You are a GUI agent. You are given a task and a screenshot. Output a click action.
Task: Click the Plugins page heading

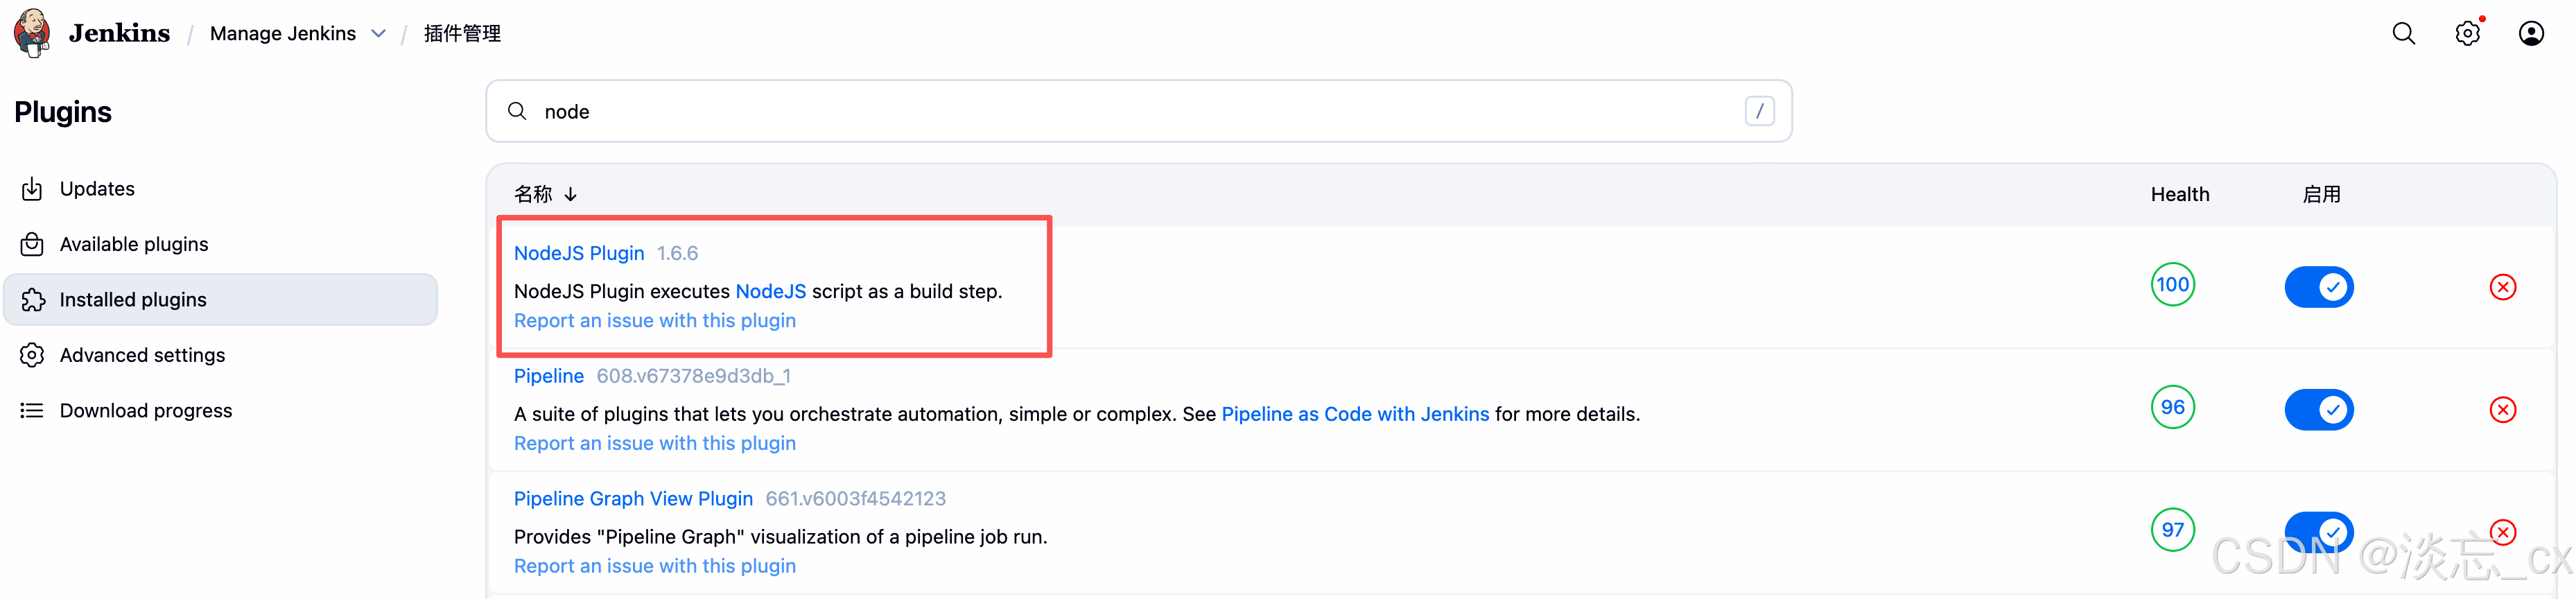(x=63, y=111)
